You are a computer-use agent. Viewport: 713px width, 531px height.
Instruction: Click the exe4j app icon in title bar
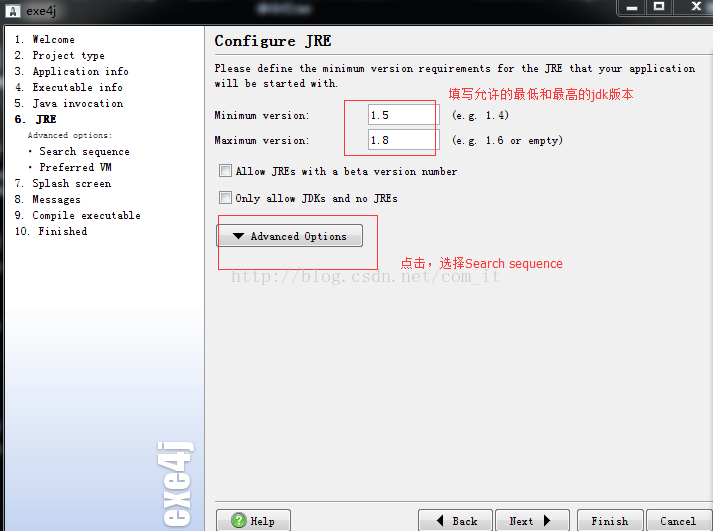pyautogui.click(x=13, y=11)
